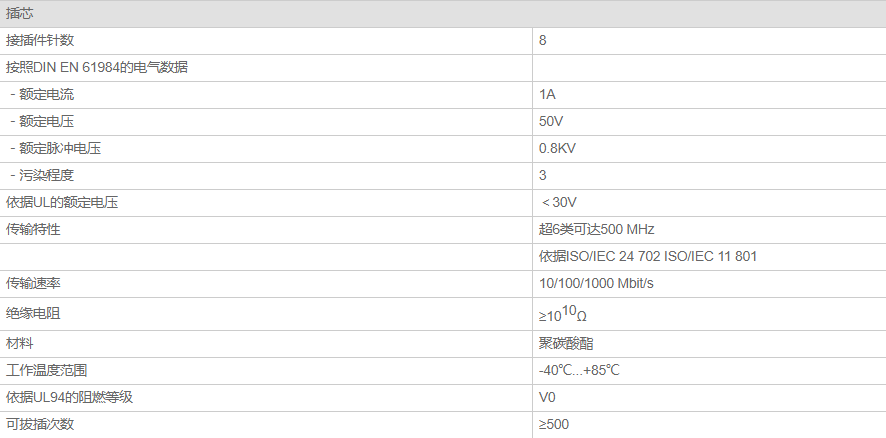Click the 额定电压 row label
Viewport: 886px width, 438px height.
(44, 122)
